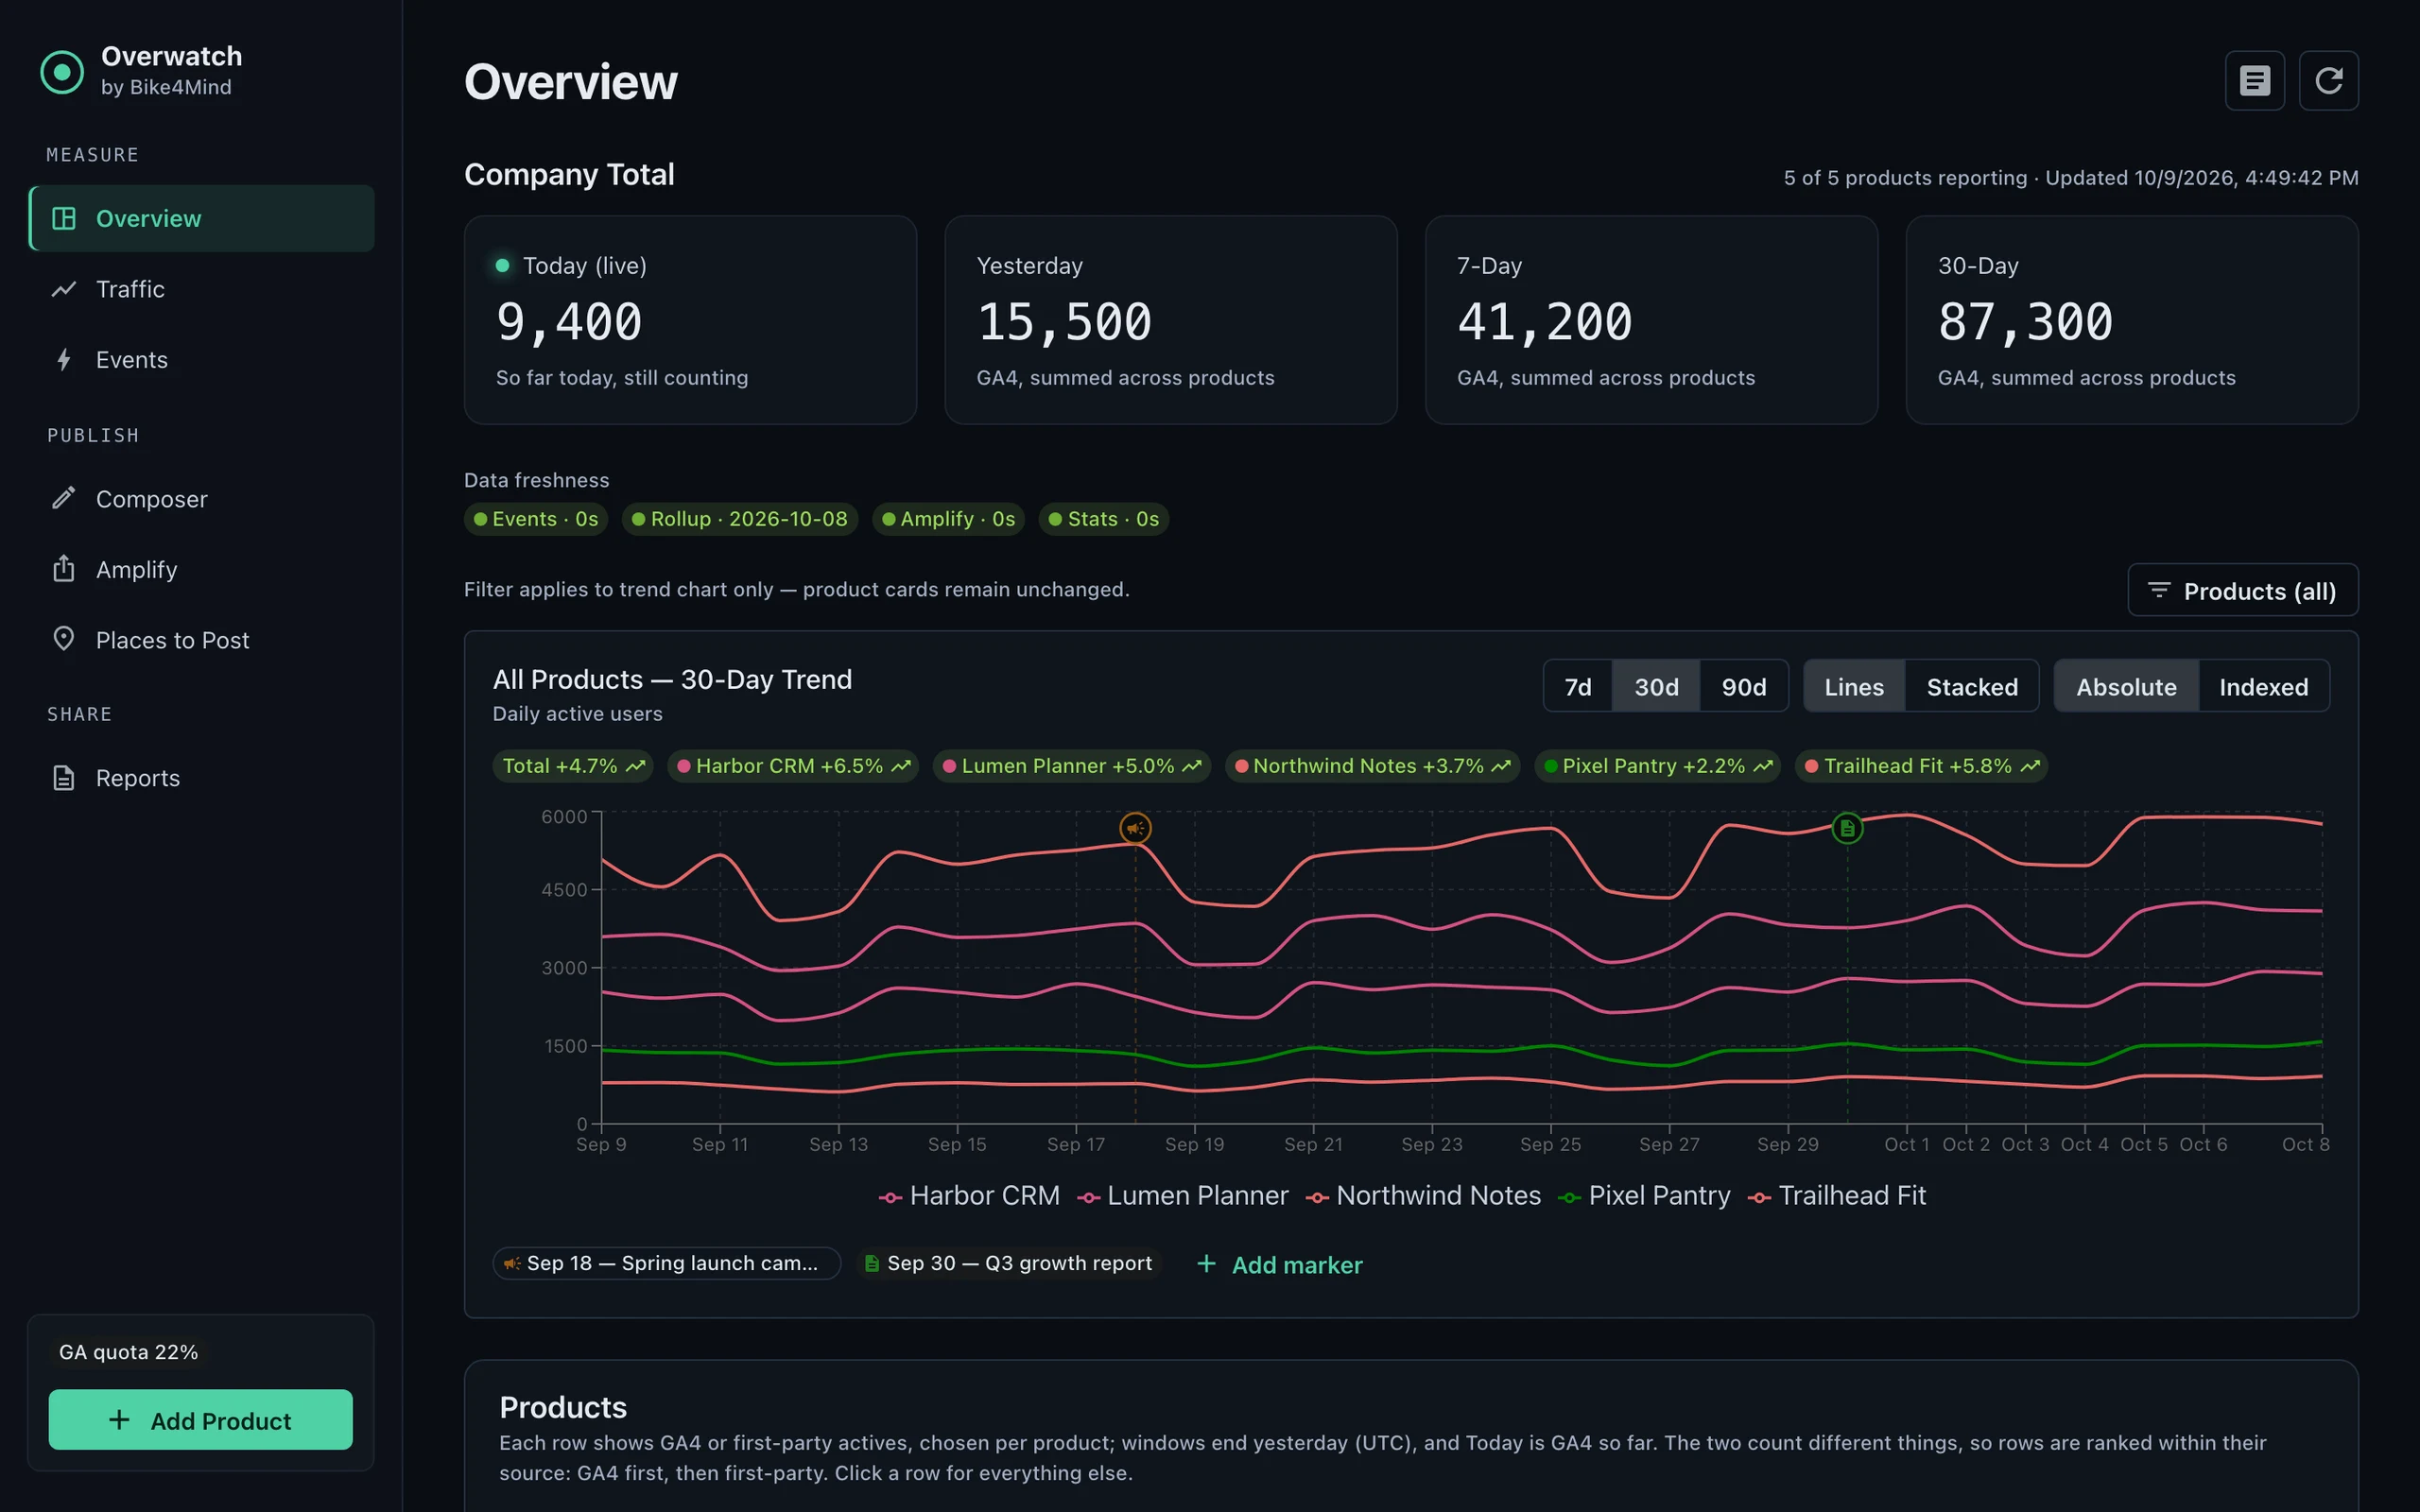Click the Events lightning bolt icon
Viewport: 2420px width, 1512px height.
point(64,359)
